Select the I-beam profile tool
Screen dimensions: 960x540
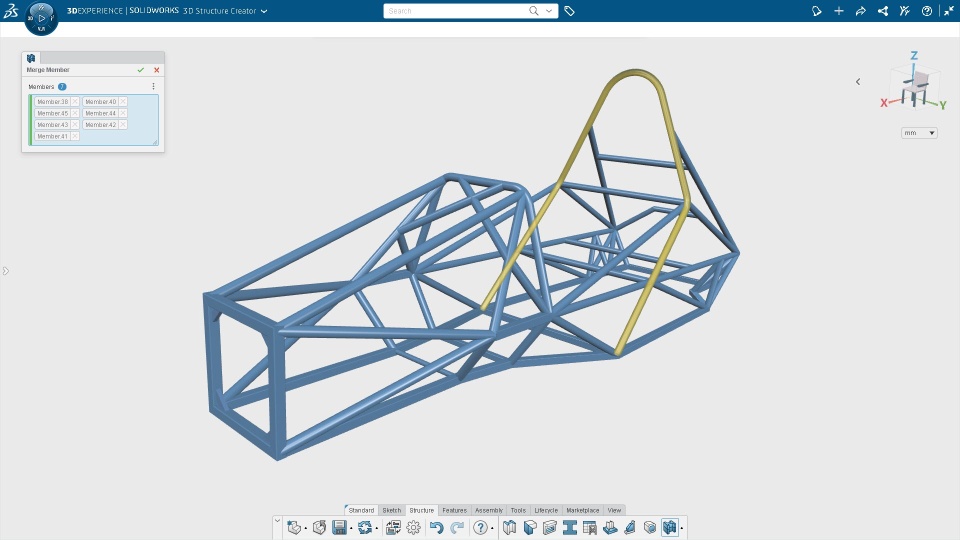pos(570,527)
